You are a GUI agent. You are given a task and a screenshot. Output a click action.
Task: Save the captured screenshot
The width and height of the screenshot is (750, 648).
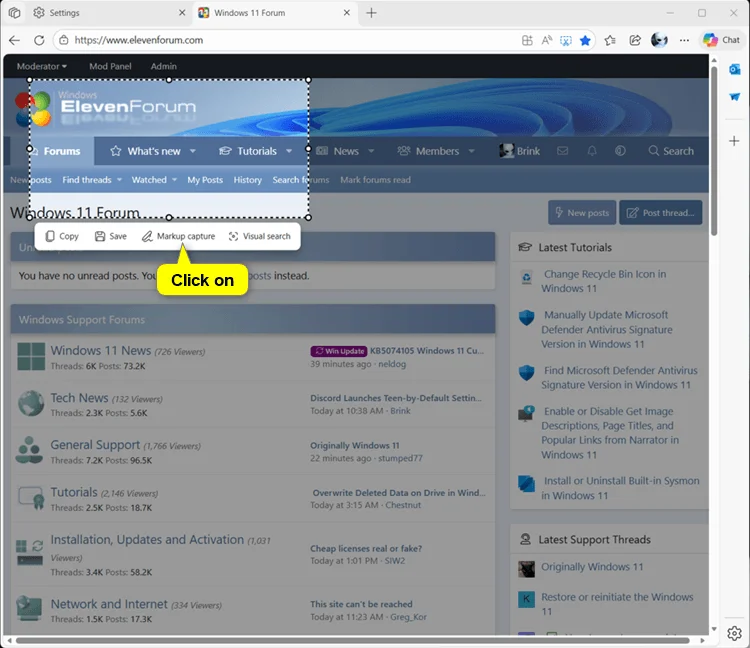click(110, 236)
